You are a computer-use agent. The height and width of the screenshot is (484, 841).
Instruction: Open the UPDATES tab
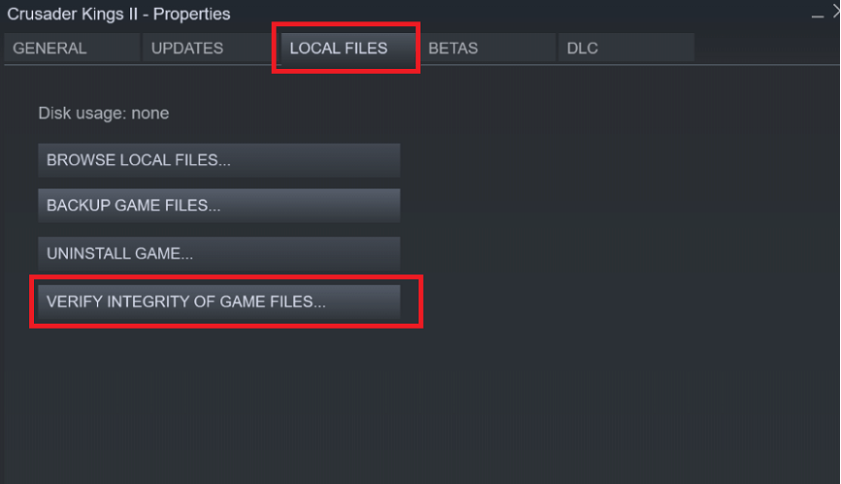[x=210, y=48]
